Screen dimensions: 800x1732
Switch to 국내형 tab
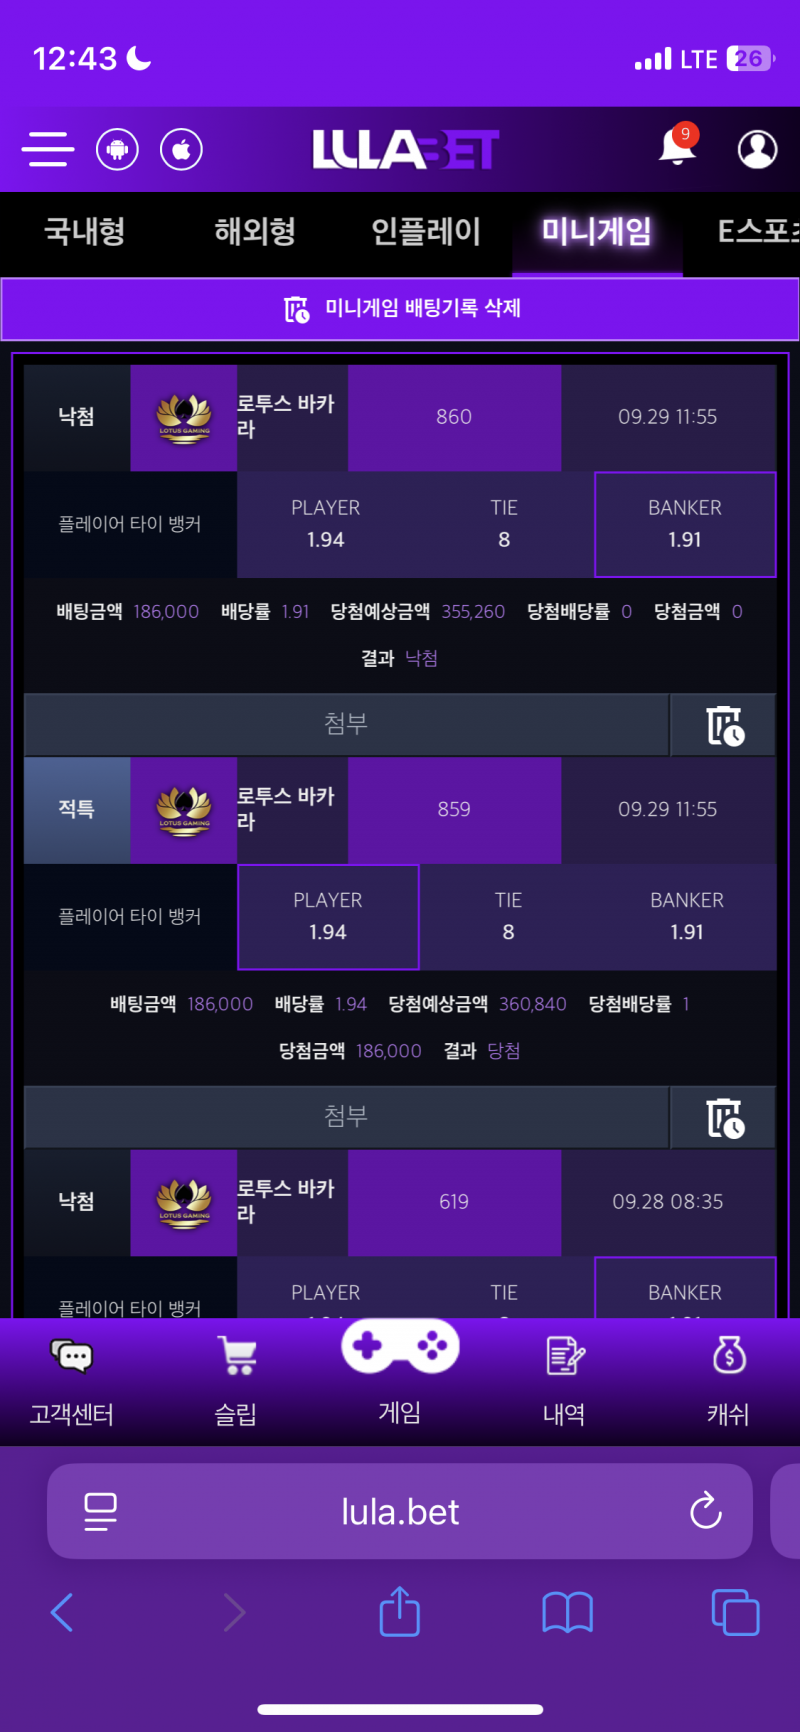(85, 232)
